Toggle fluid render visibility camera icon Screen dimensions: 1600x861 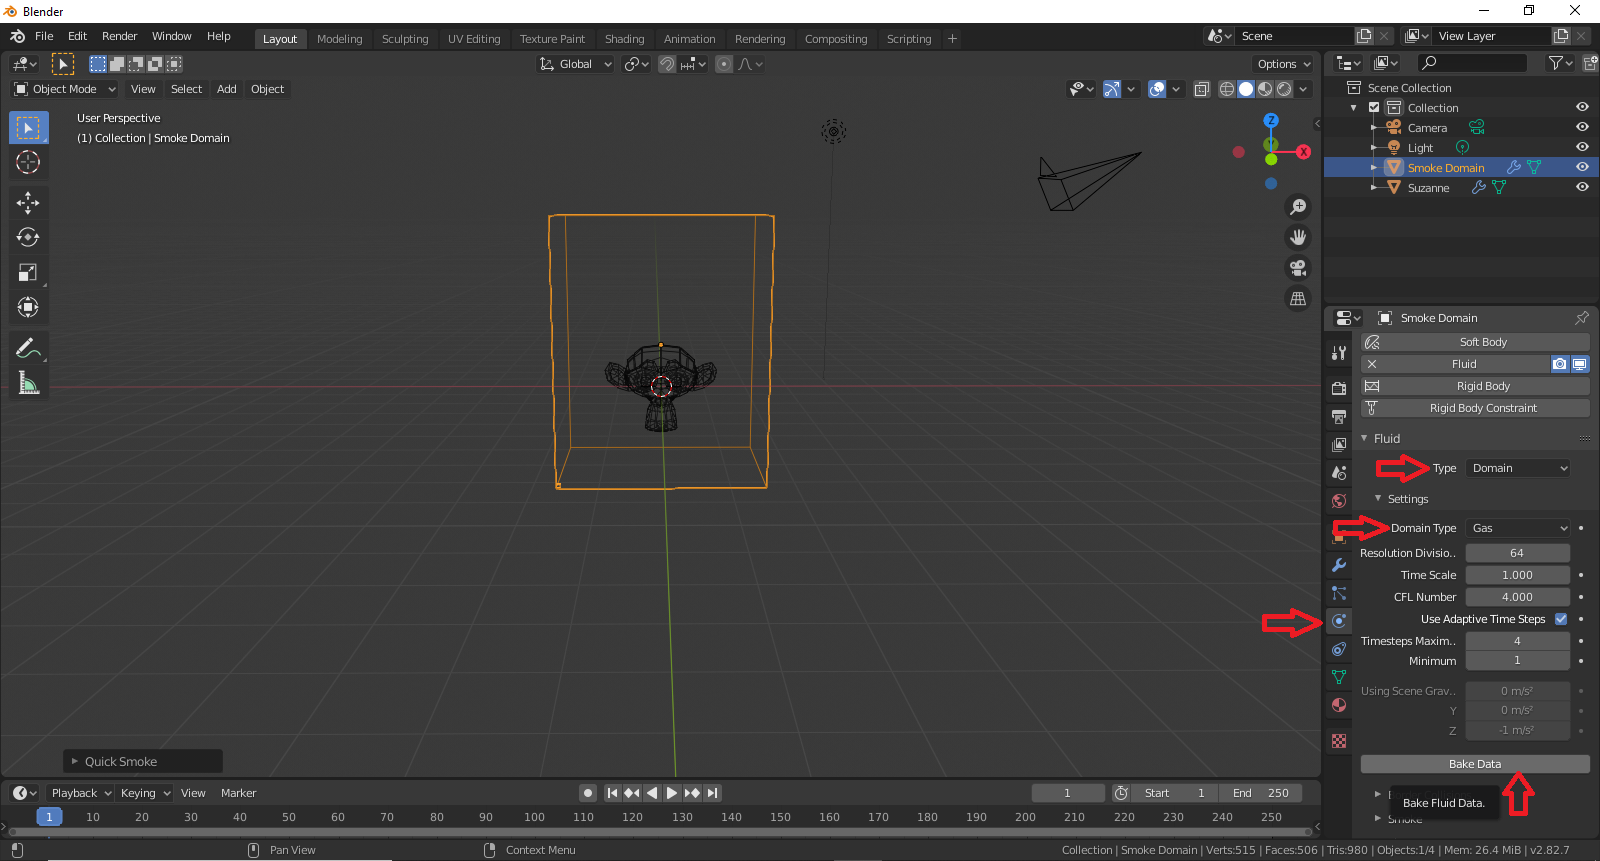1560,364
